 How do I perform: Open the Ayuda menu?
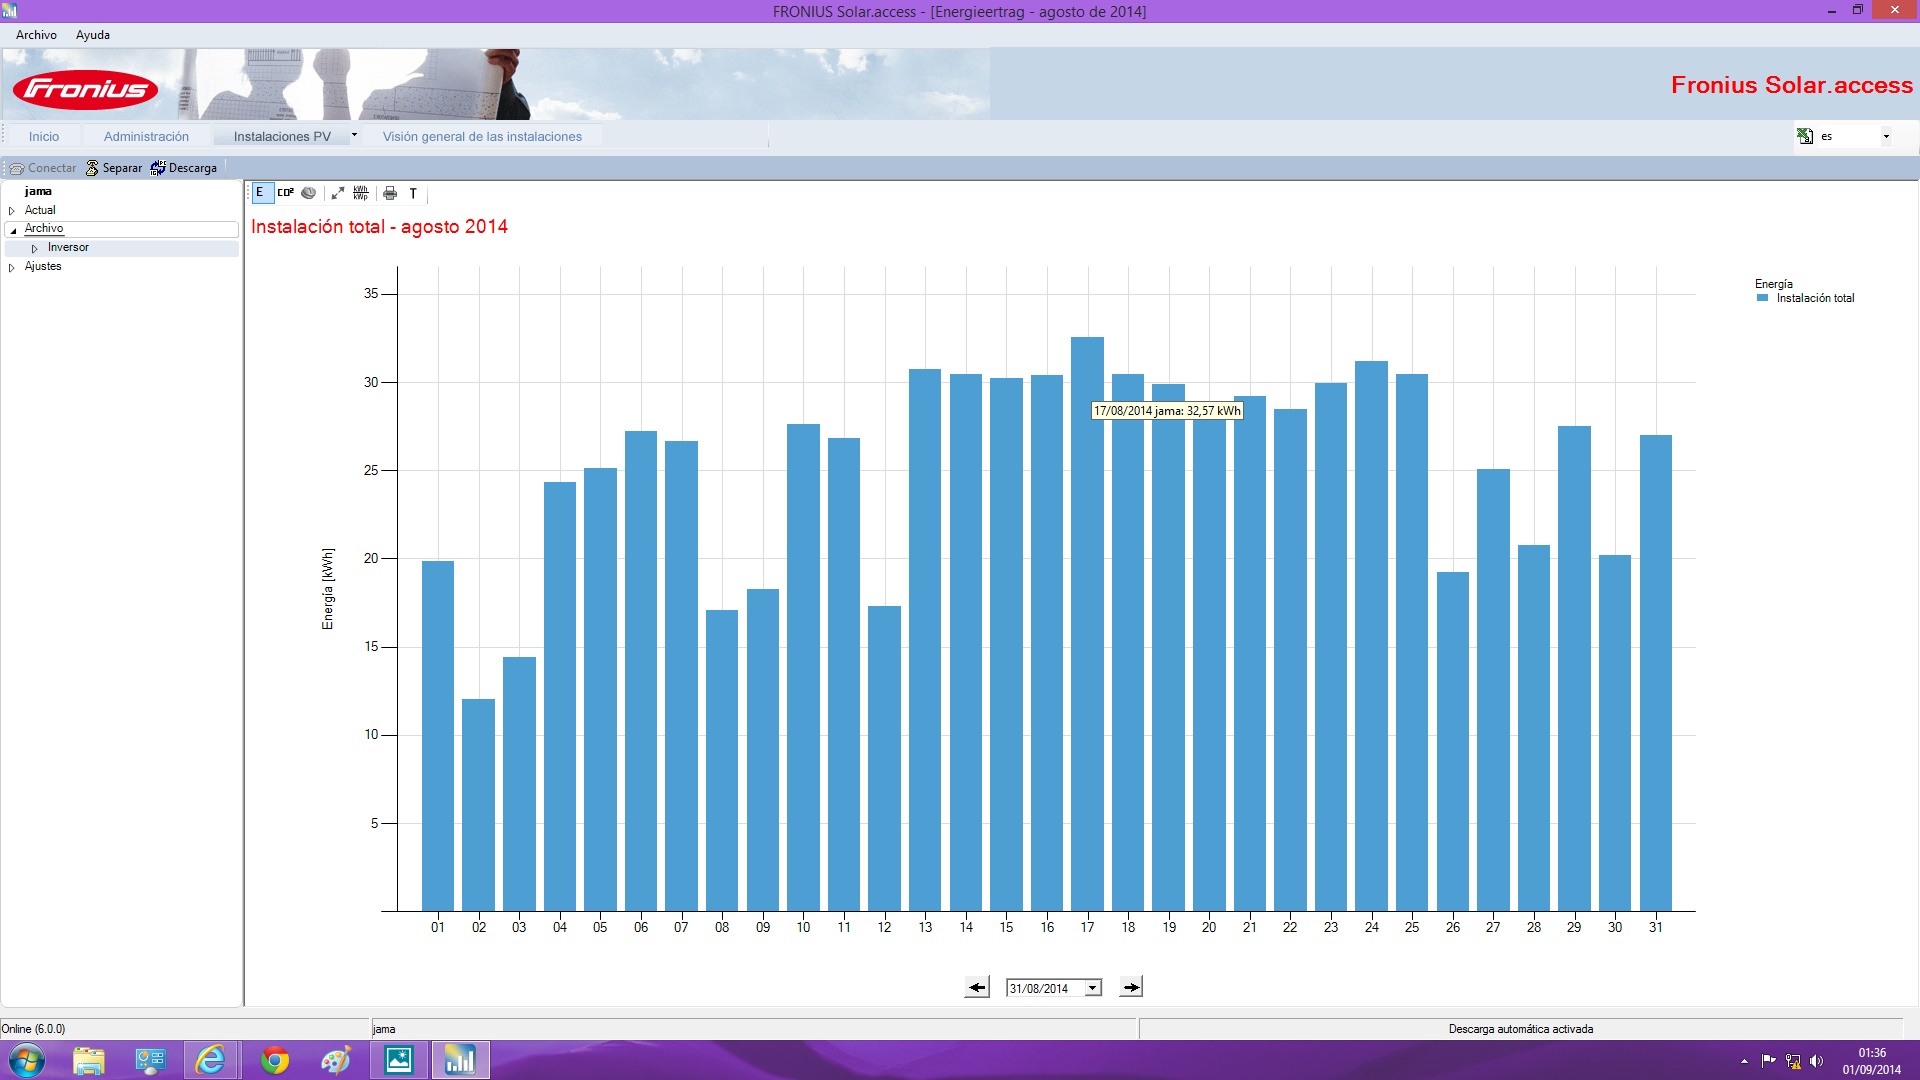93,35
